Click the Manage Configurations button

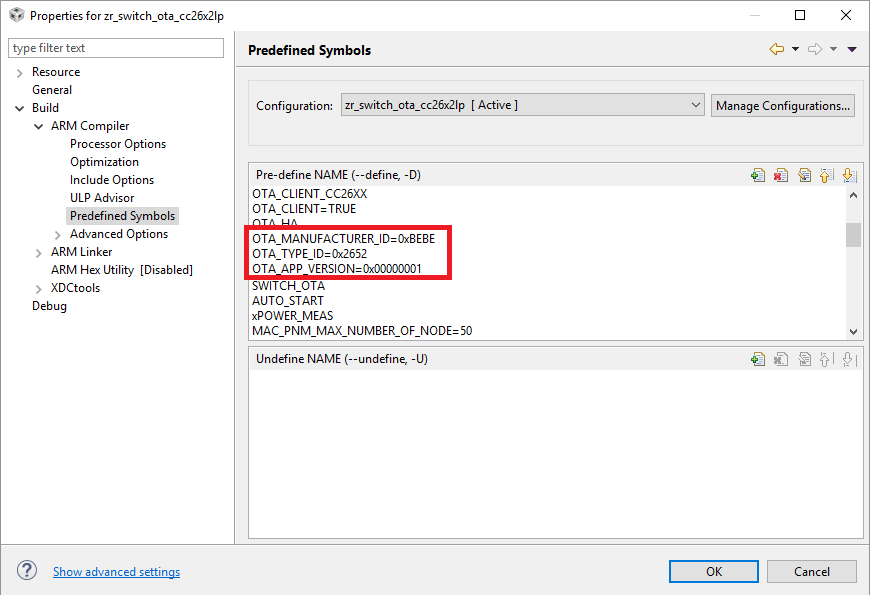tap(783, 105)
